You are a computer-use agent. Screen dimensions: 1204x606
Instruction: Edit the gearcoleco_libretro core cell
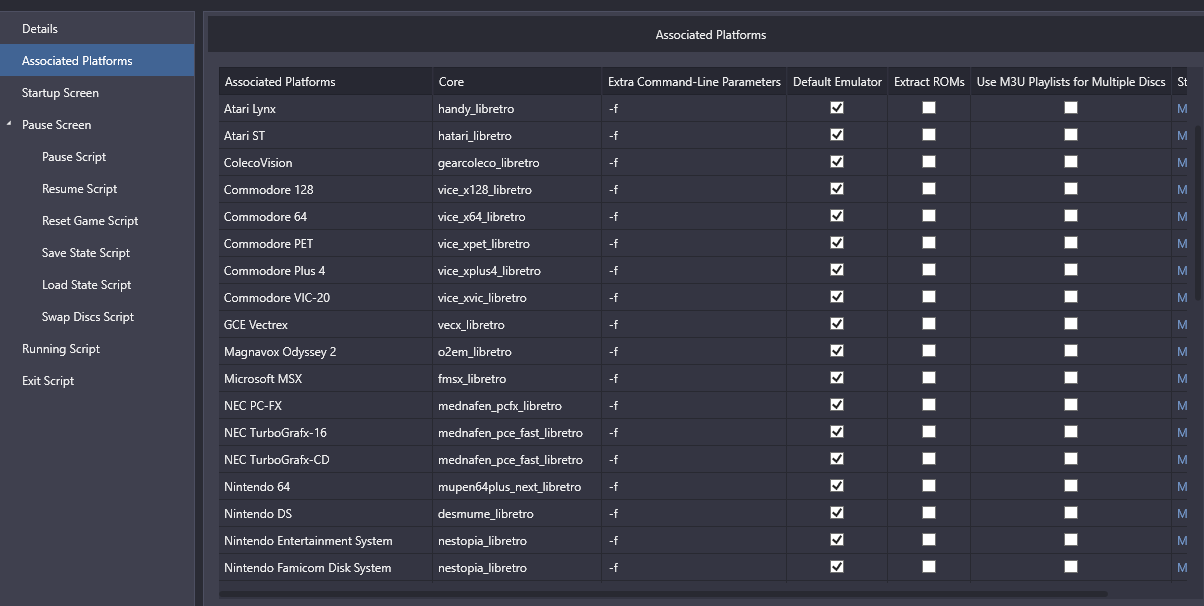[x=517, y=162]
